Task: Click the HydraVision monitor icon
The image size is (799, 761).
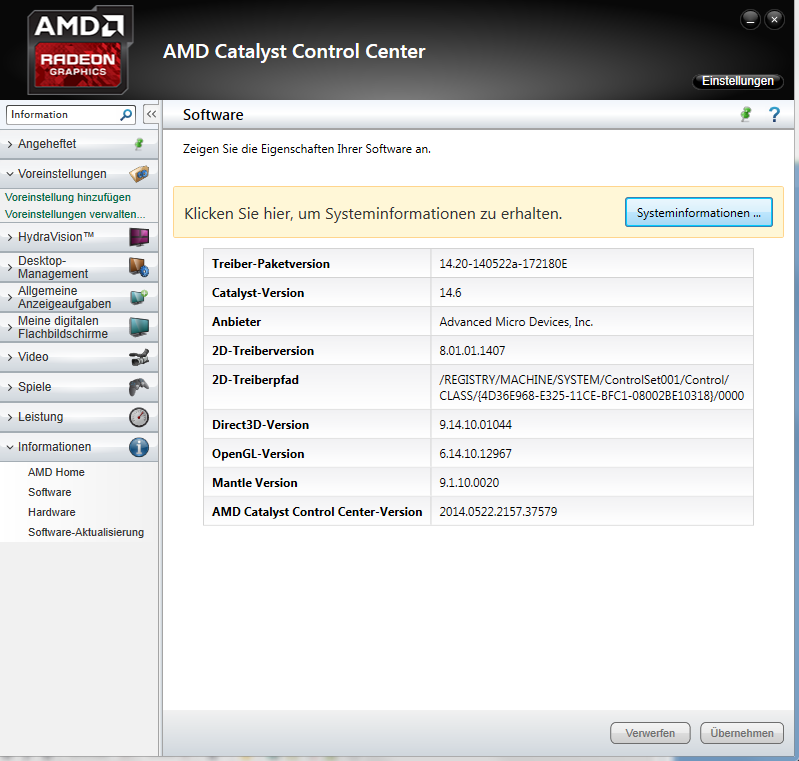Action: coord(139,237)
